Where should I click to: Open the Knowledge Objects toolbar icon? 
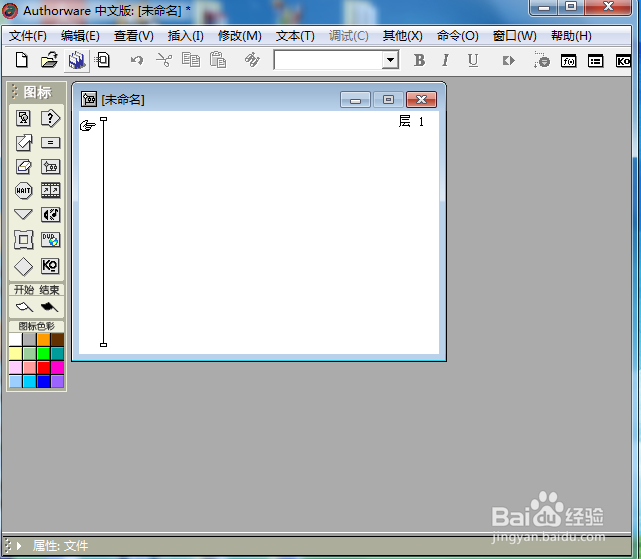(623, 61)
